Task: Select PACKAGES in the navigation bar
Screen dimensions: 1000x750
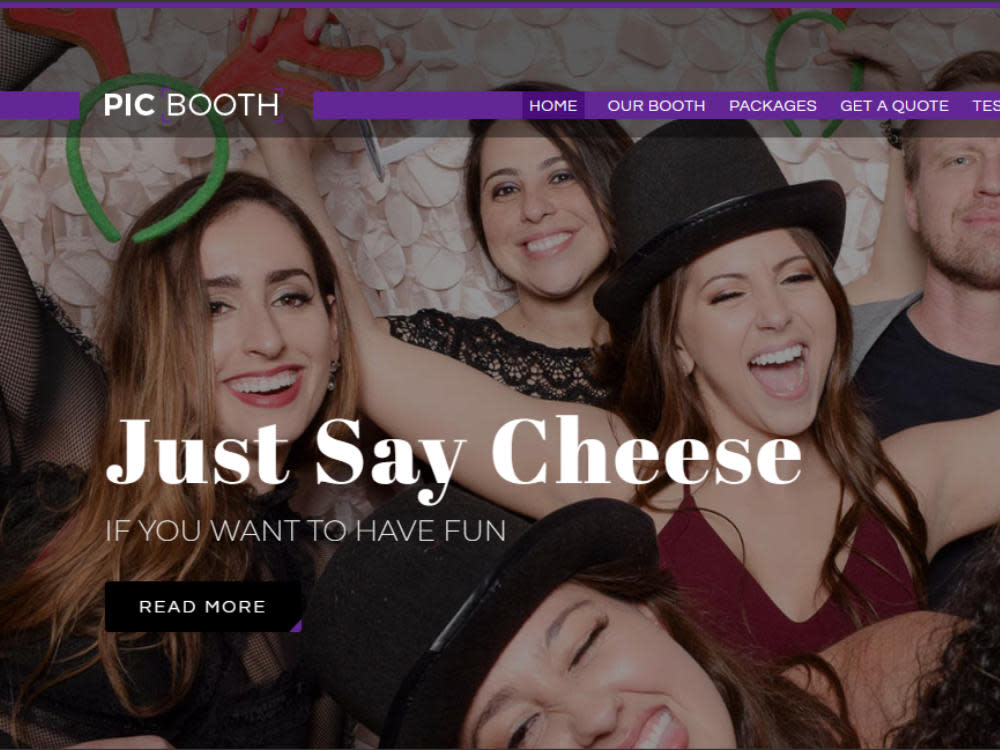Action: [x=772, y=106]
